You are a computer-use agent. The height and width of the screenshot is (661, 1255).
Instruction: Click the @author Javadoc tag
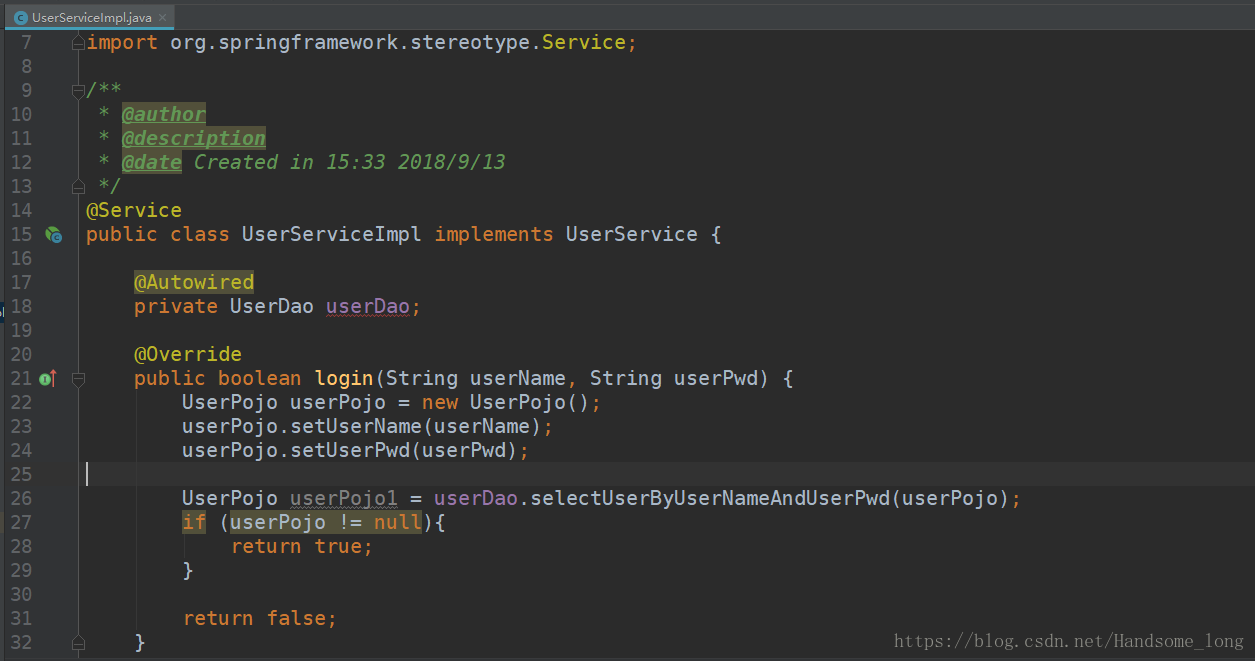tap(164, 114)
